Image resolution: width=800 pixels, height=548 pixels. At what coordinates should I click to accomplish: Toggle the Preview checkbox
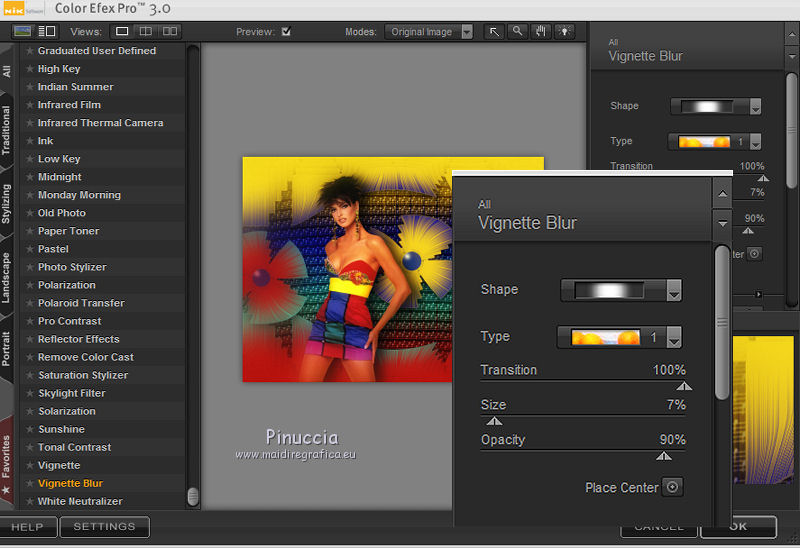[x=286, y=32]
